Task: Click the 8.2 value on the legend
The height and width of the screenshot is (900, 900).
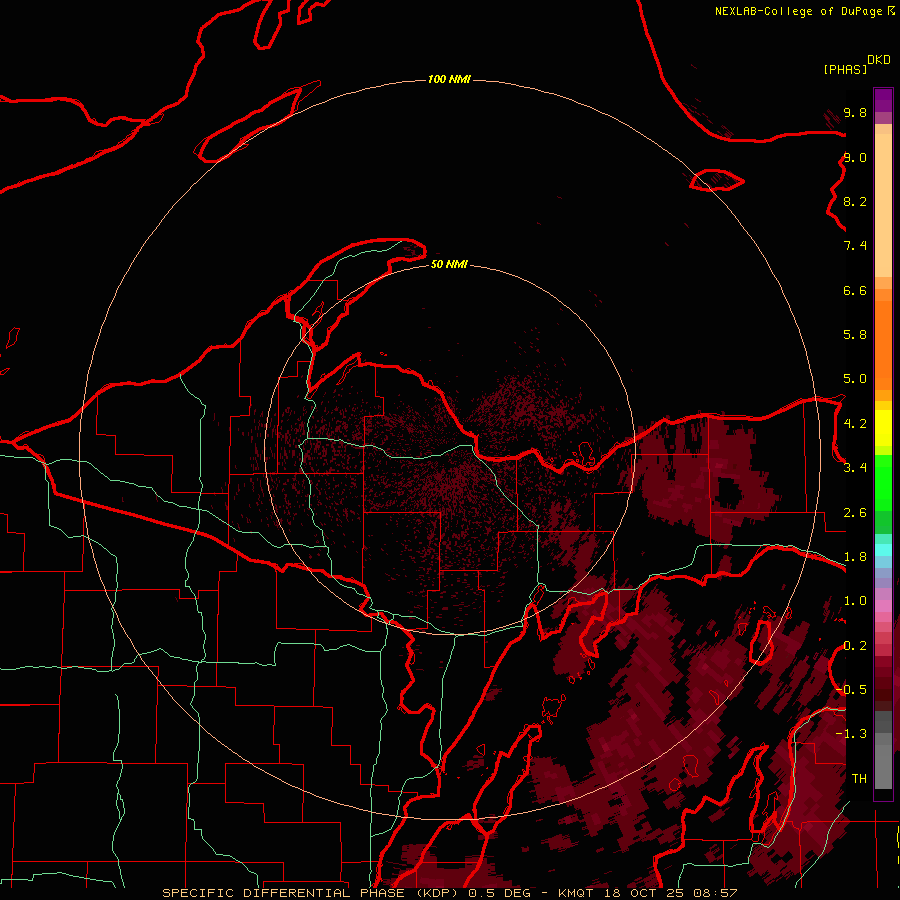Action: (855, 201)
